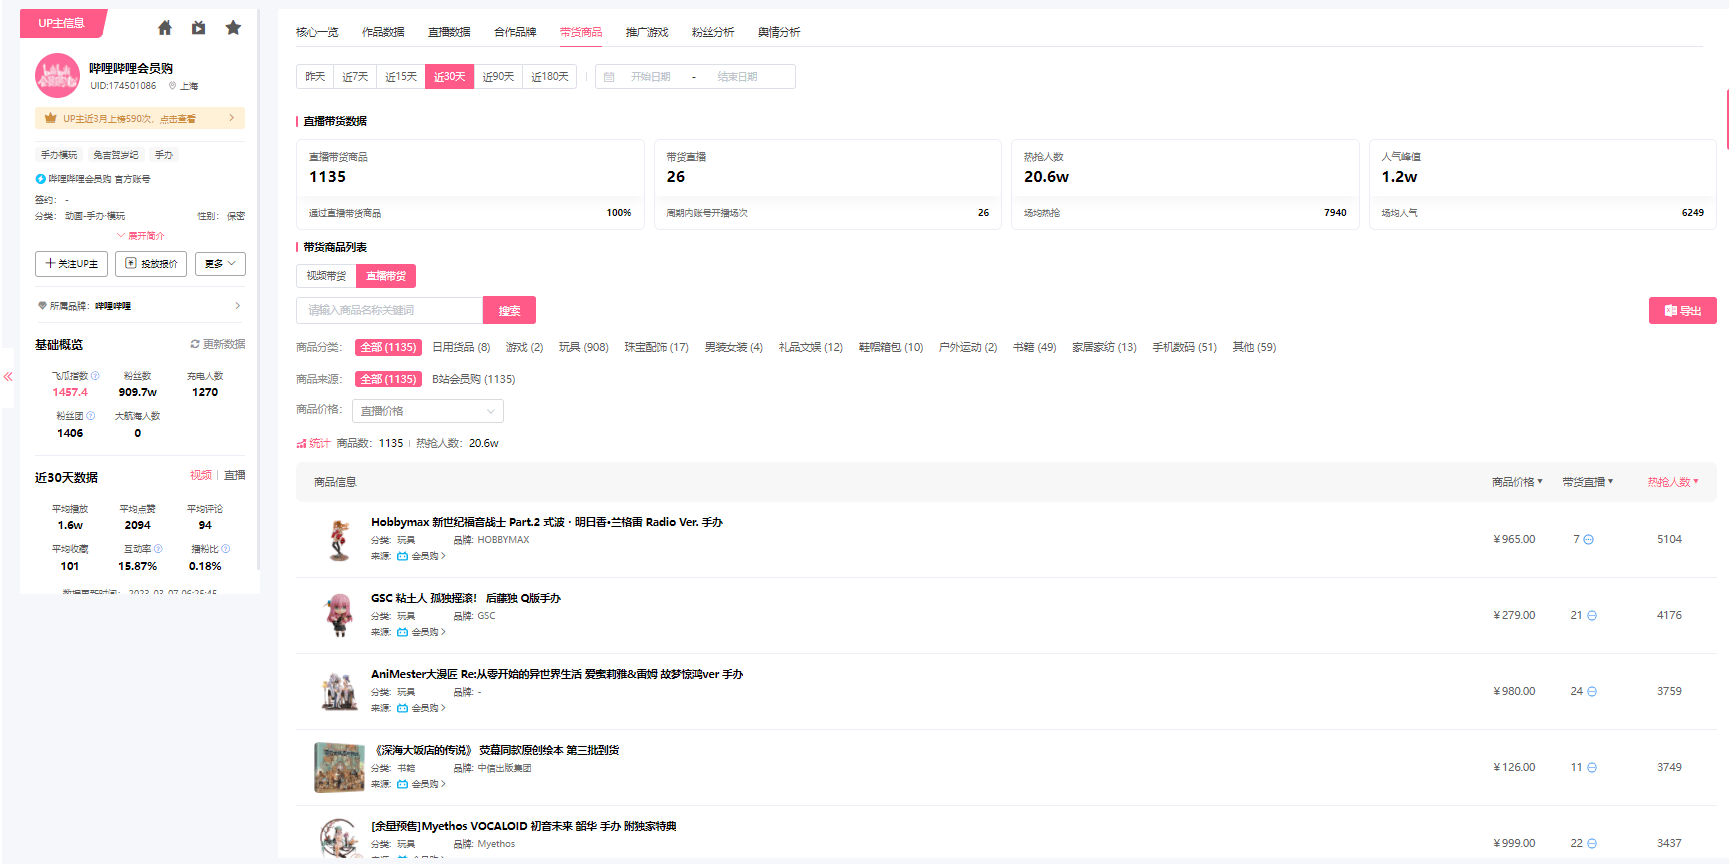The width and height of the screenshot is (1729, 864).
Task: Open the 核心一览 tab
Action: click(317, 32)
